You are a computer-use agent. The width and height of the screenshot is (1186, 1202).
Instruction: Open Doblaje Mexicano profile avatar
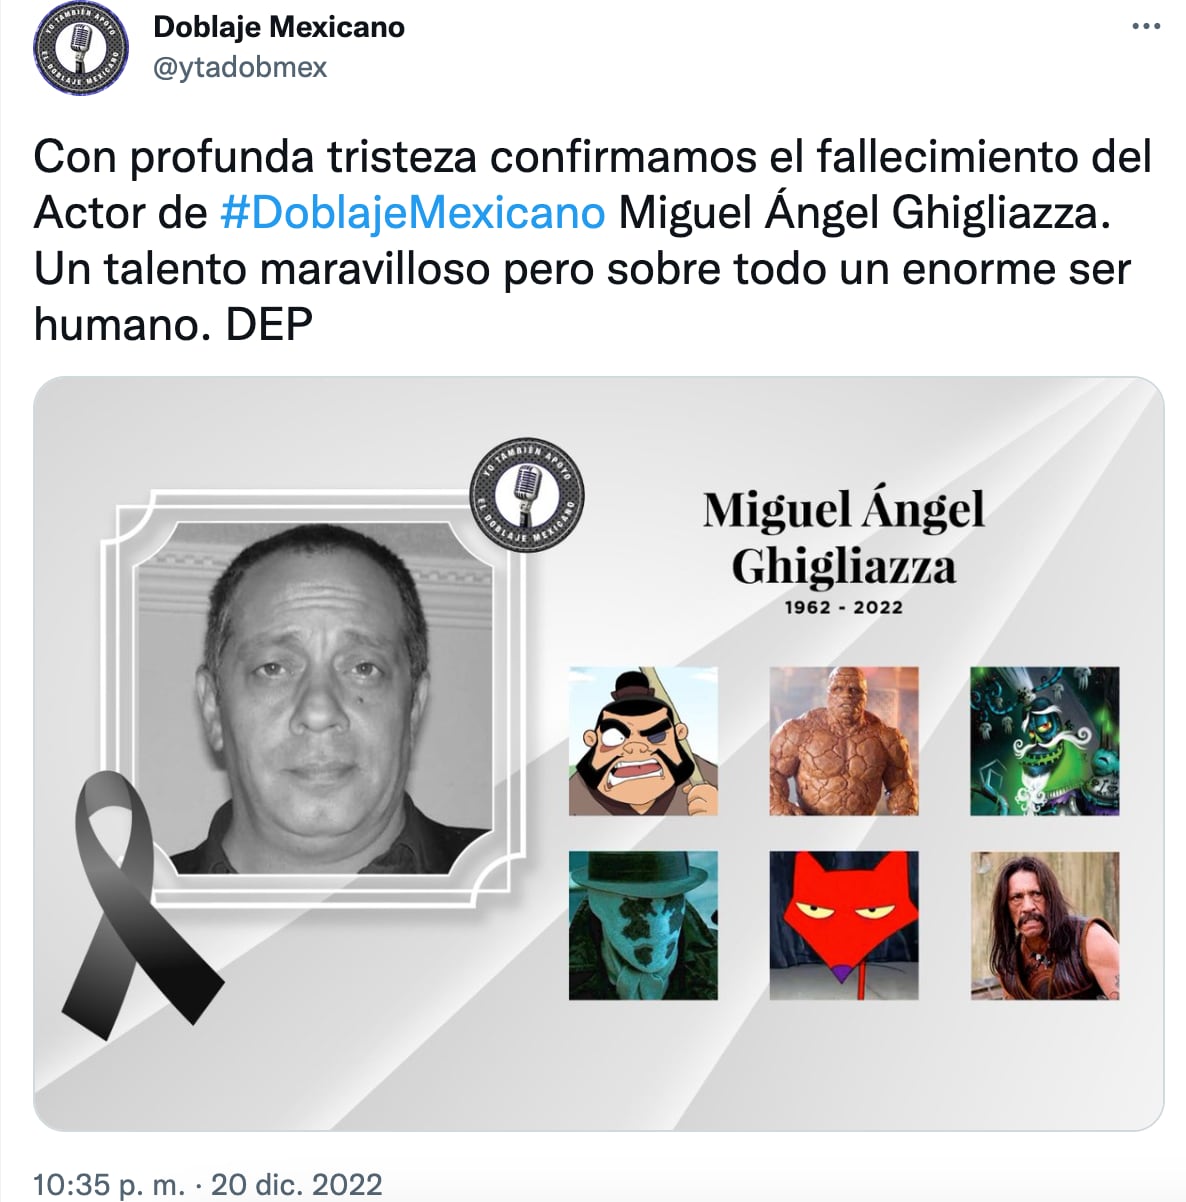[x=83, y=48]
